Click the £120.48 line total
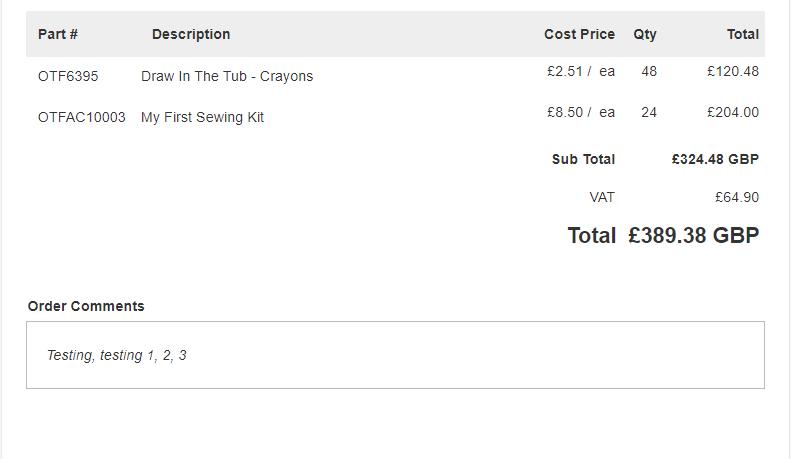Viewport: 791px width, 459px height. [x=732, y=71]
